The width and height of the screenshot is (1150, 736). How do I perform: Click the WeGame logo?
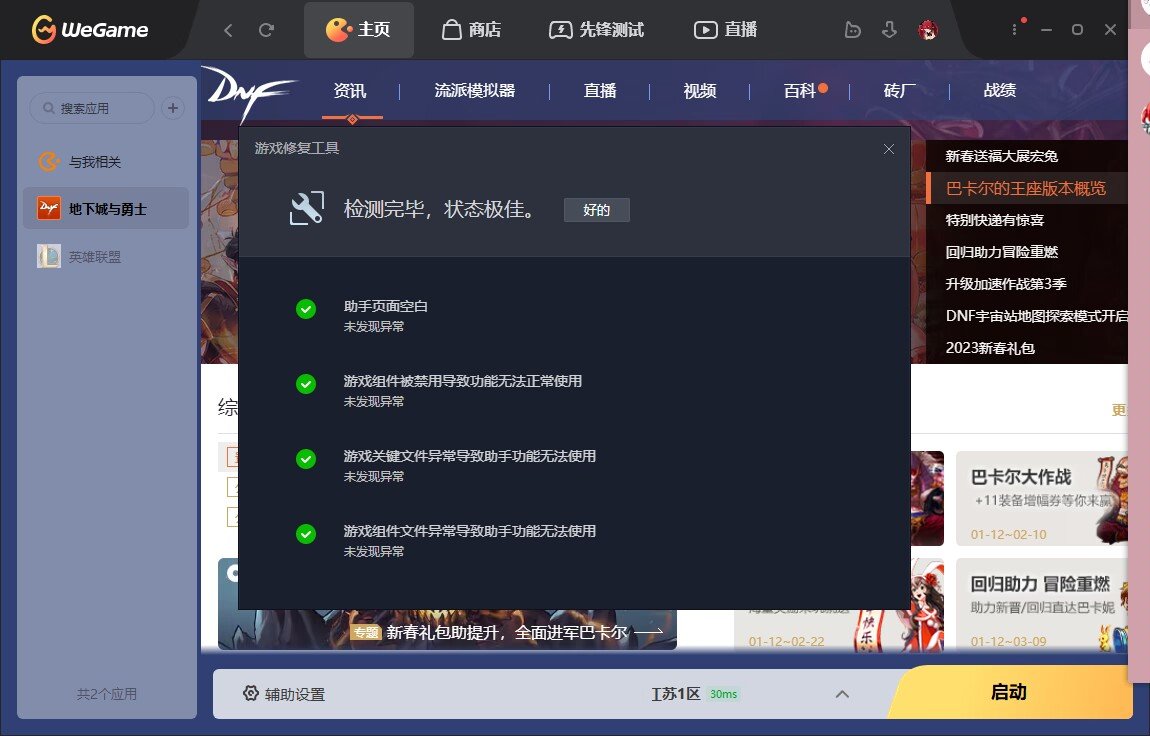coord(89,30)
